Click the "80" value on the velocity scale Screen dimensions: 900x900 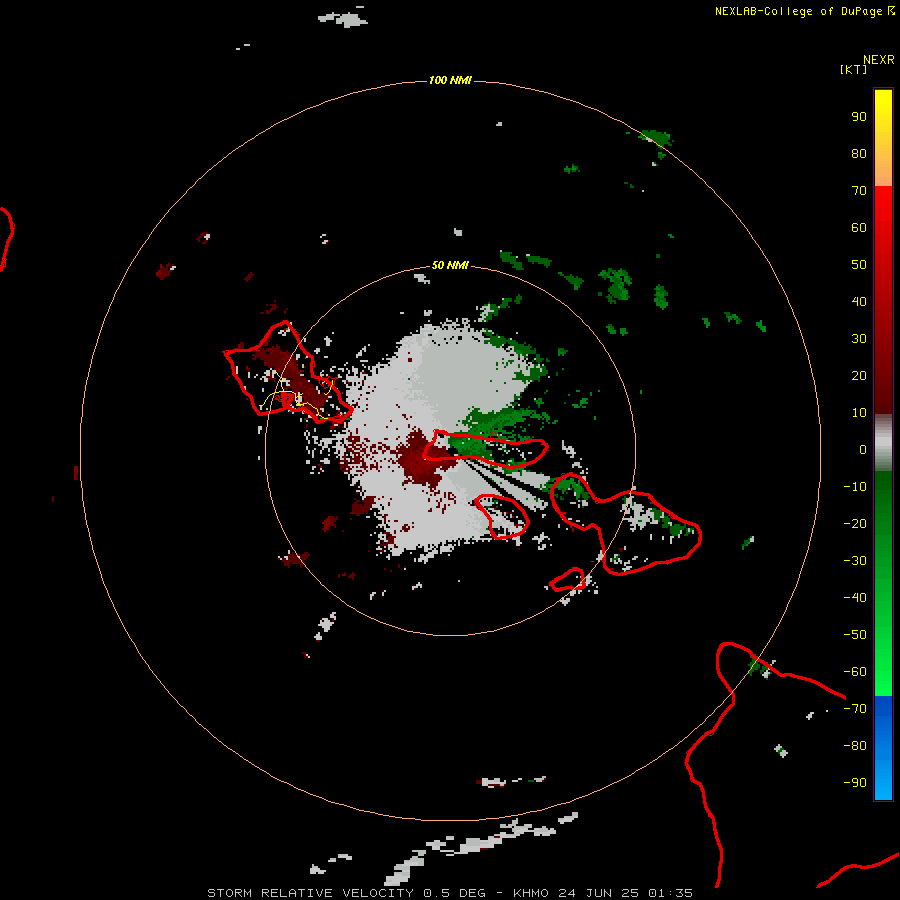[859, 154]
